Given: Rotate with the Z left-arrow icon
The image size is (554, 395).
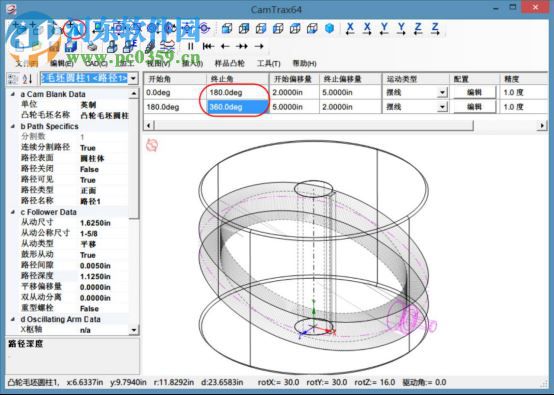Looking at the screenshot, I should pos(418,28).
